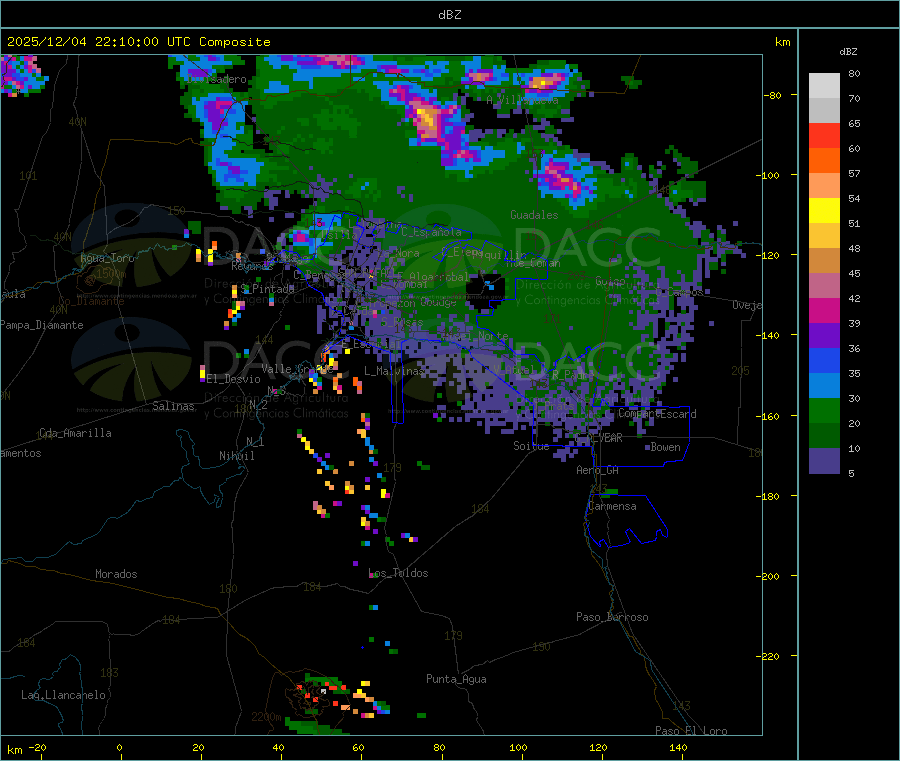The image size is (900, 761).
Task: Click the Oveja label at the right map edge
Action: pos(747,305)
